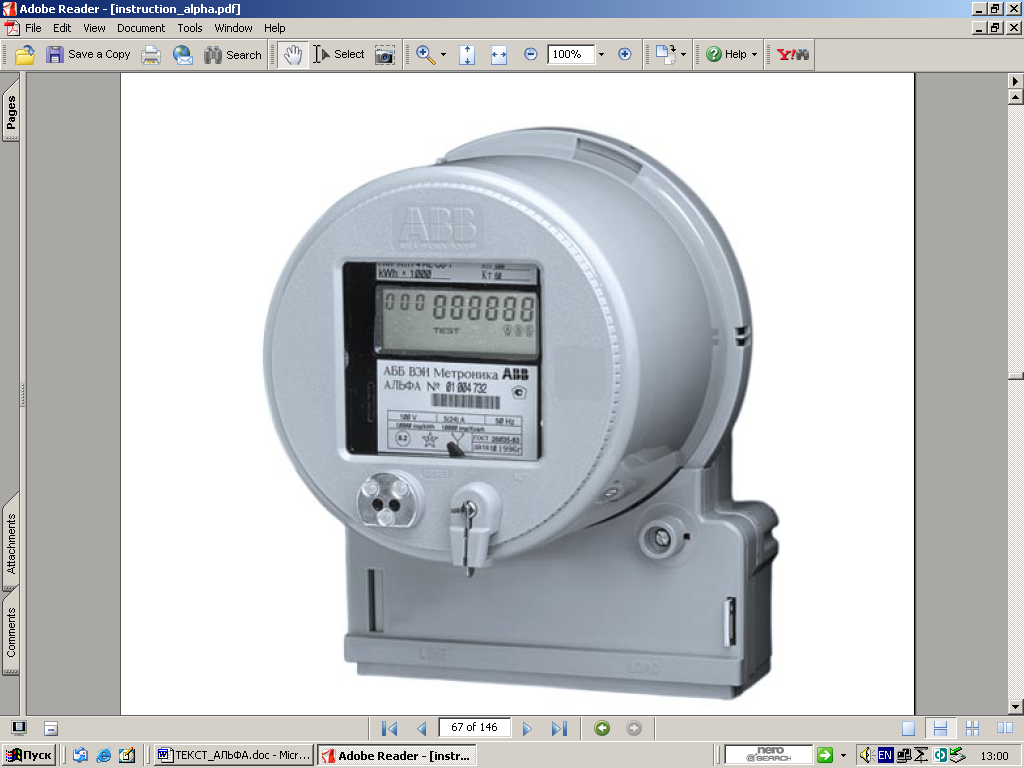Open the Пуск start menu button
The height and width of the screenshot is (768, 1024).
[29, 756]
